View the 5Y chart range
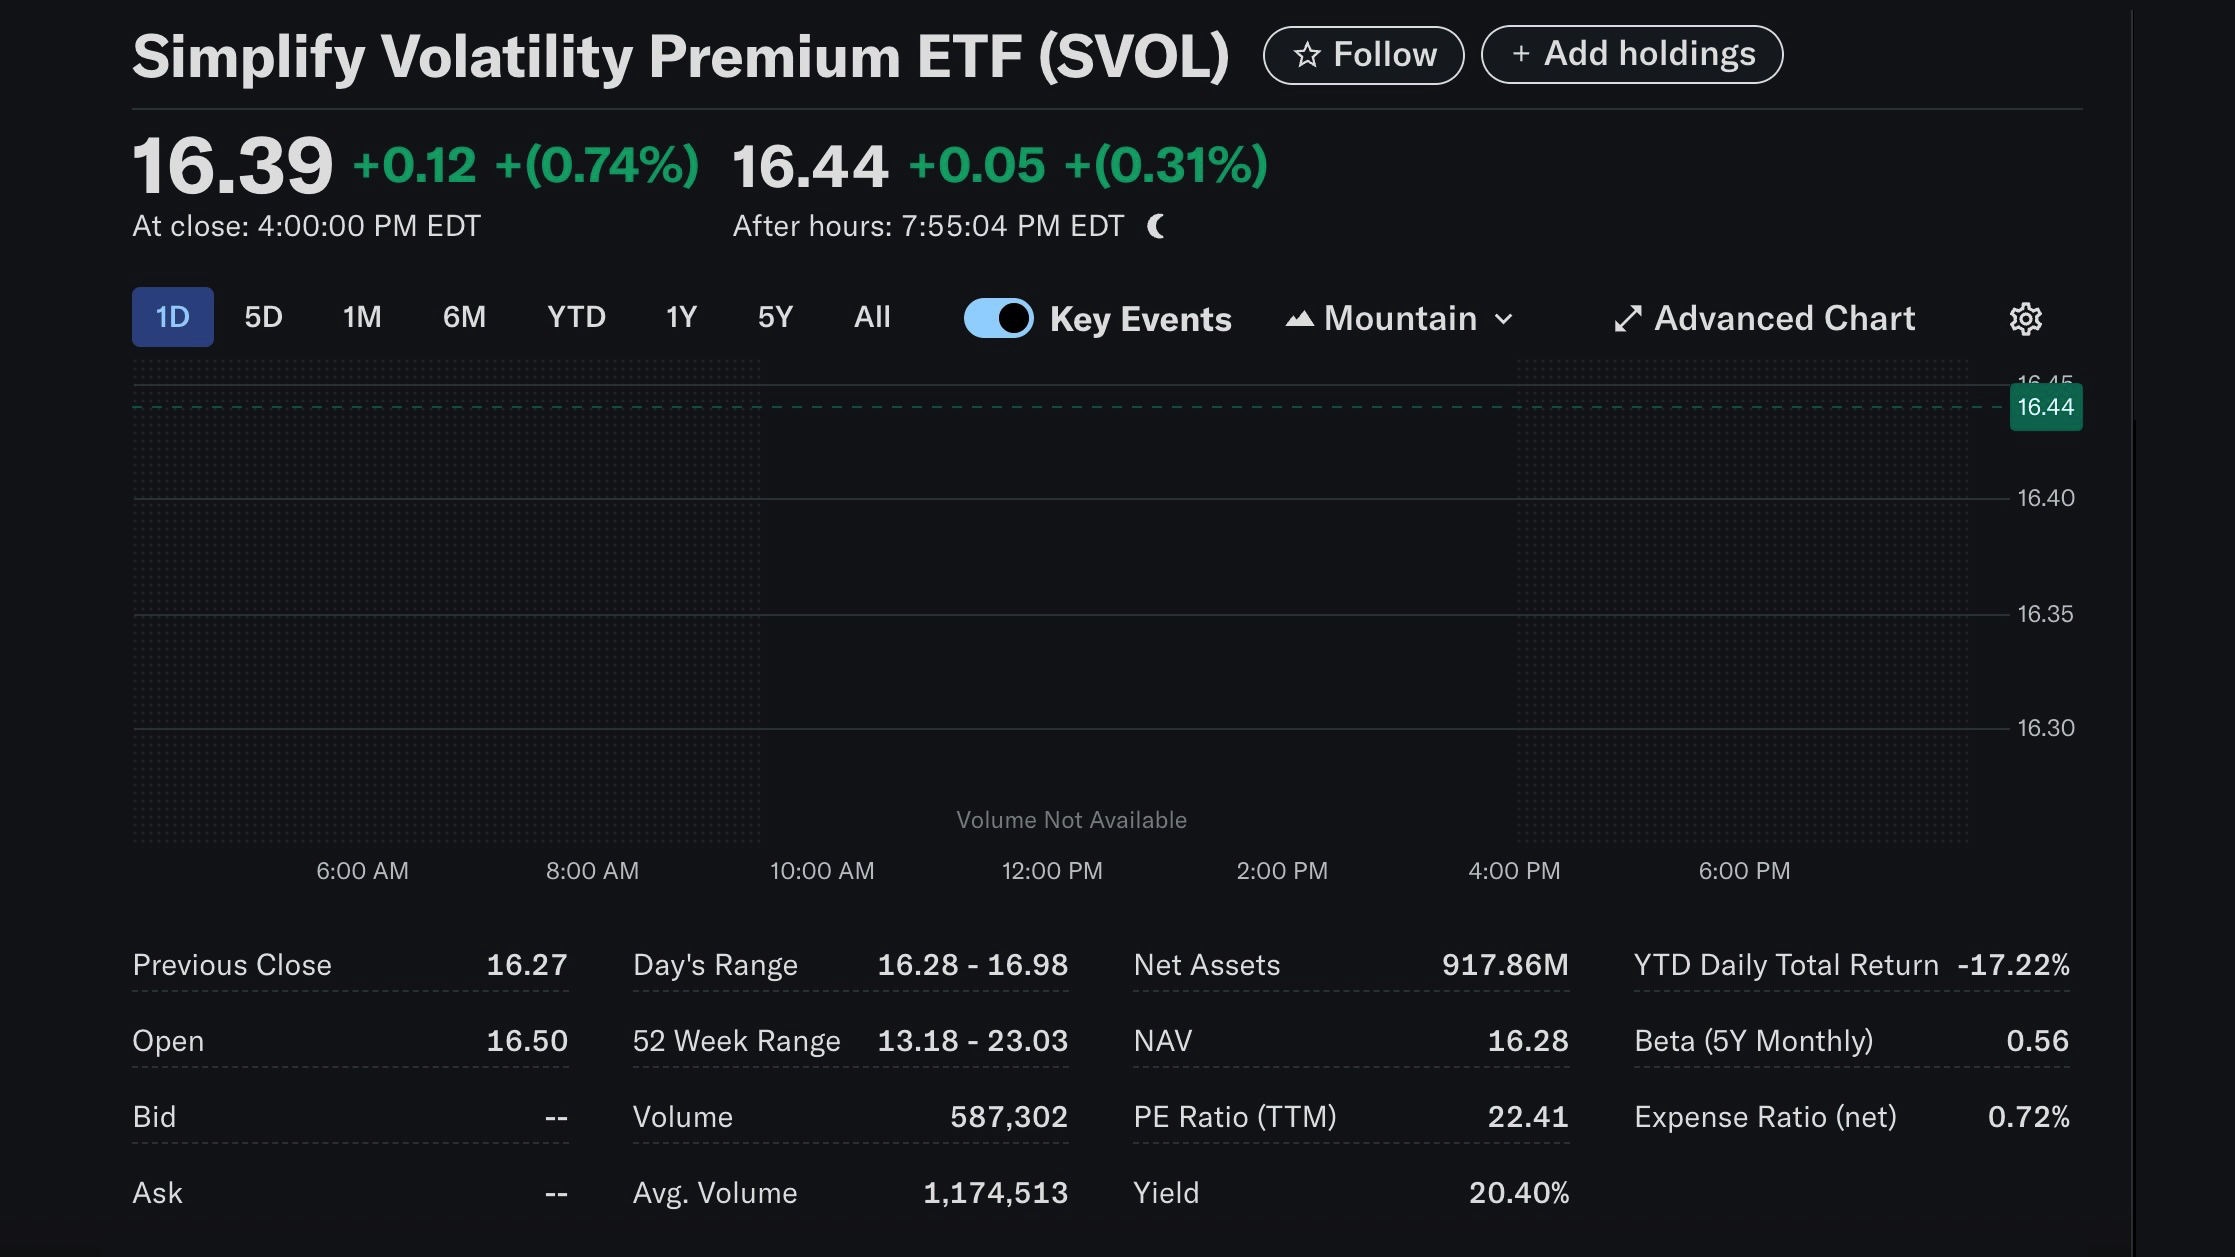 click(x=775, y=317)
